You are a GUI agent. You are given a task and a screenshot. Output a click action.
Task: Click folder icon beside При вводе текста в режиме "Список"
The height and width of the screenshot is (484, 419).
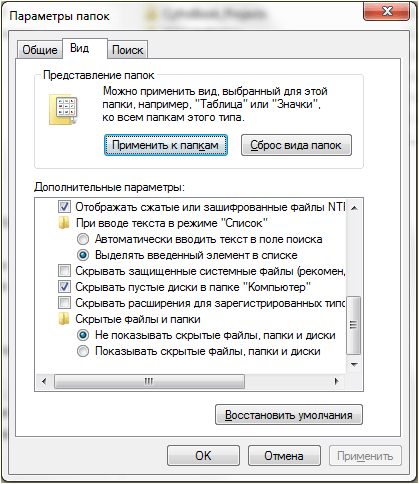click(64, 223)
